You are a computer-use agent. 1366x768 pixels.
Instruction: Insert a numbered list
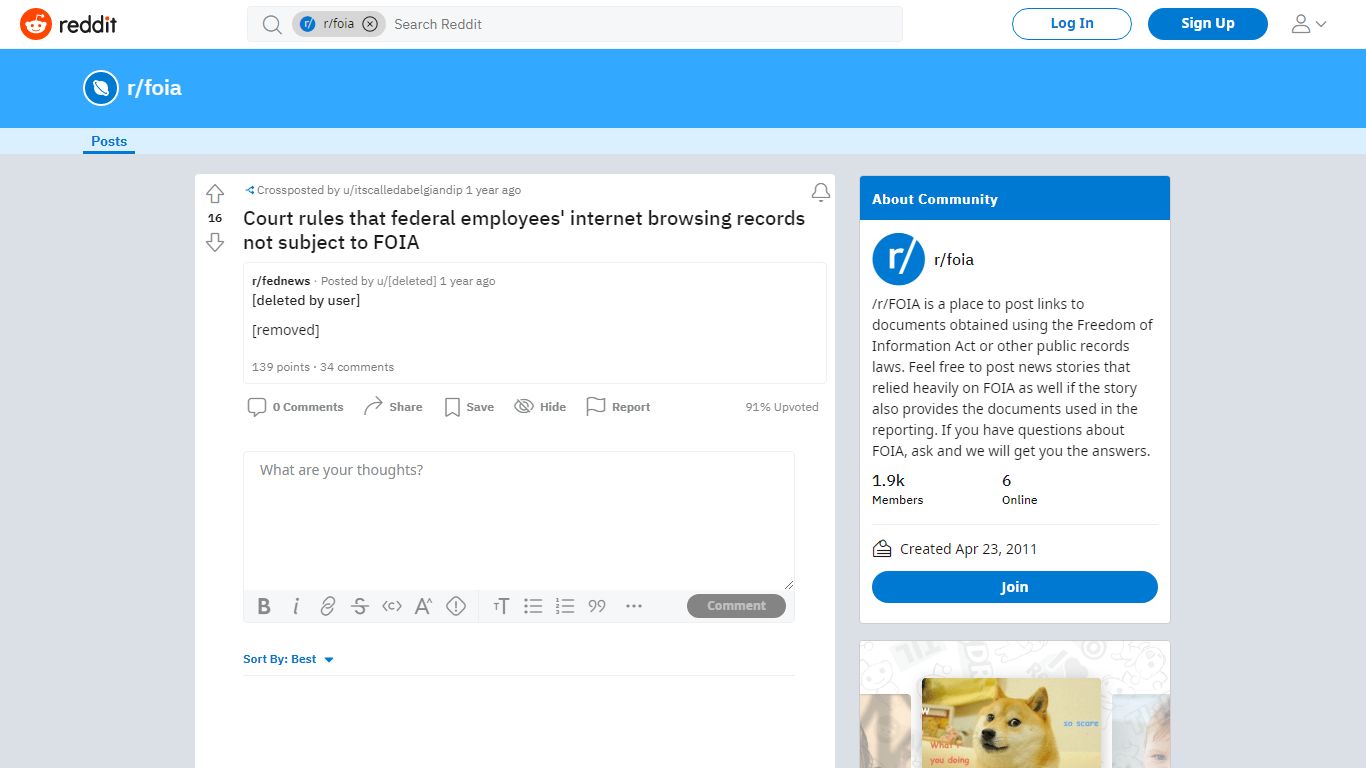(566, 606)
